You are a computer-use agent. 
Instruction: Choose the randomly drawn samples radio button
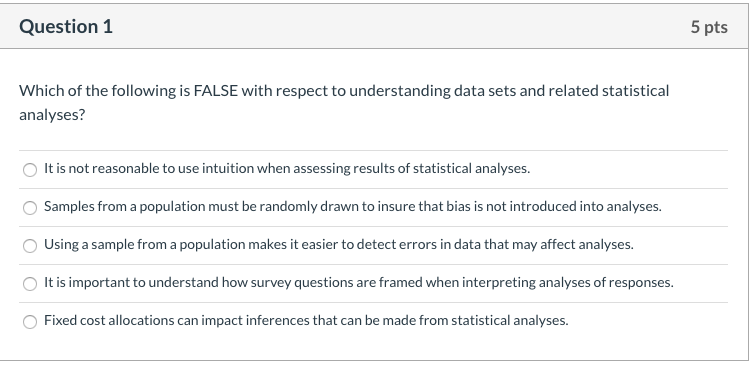(x=30, y=207)
